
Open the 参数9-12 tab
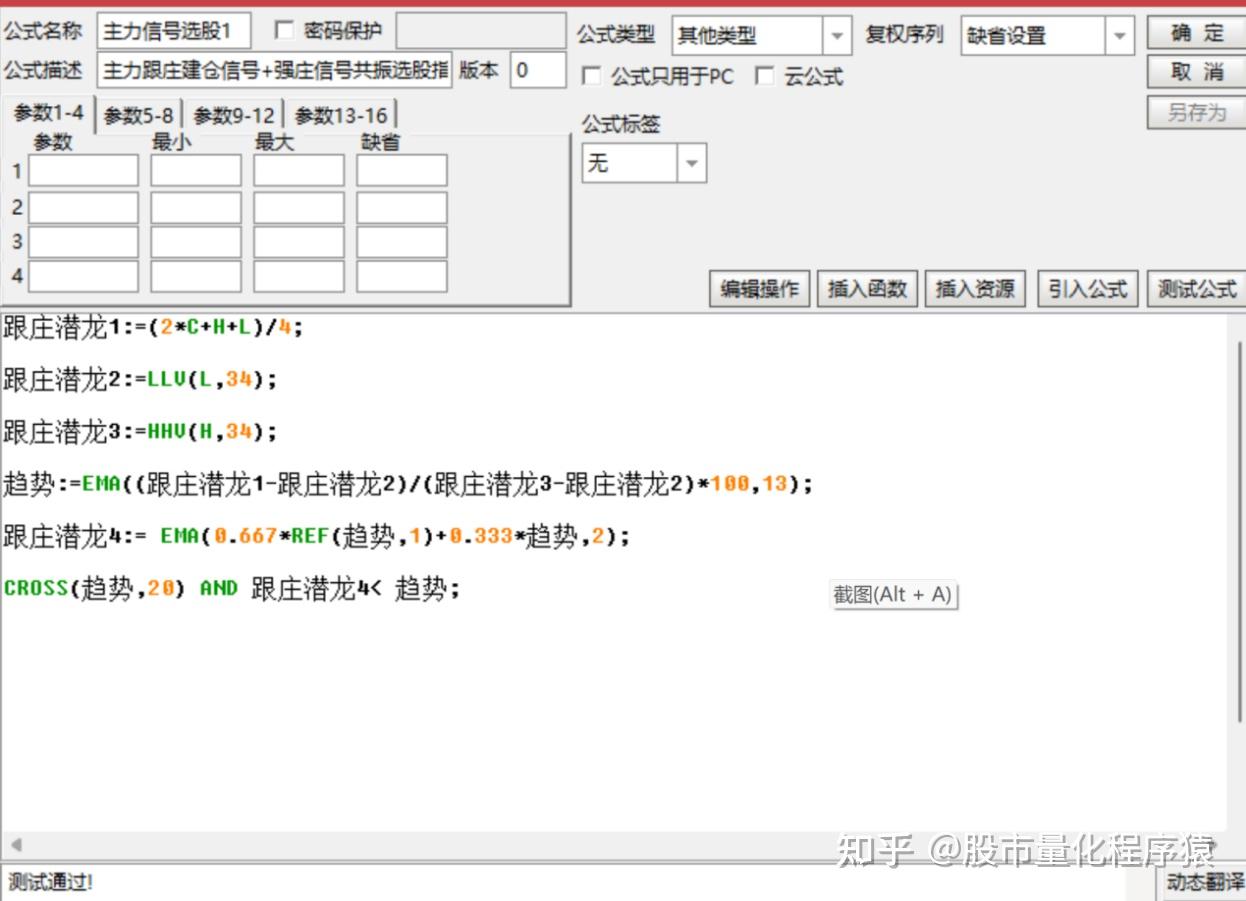(x=233, y=116)
